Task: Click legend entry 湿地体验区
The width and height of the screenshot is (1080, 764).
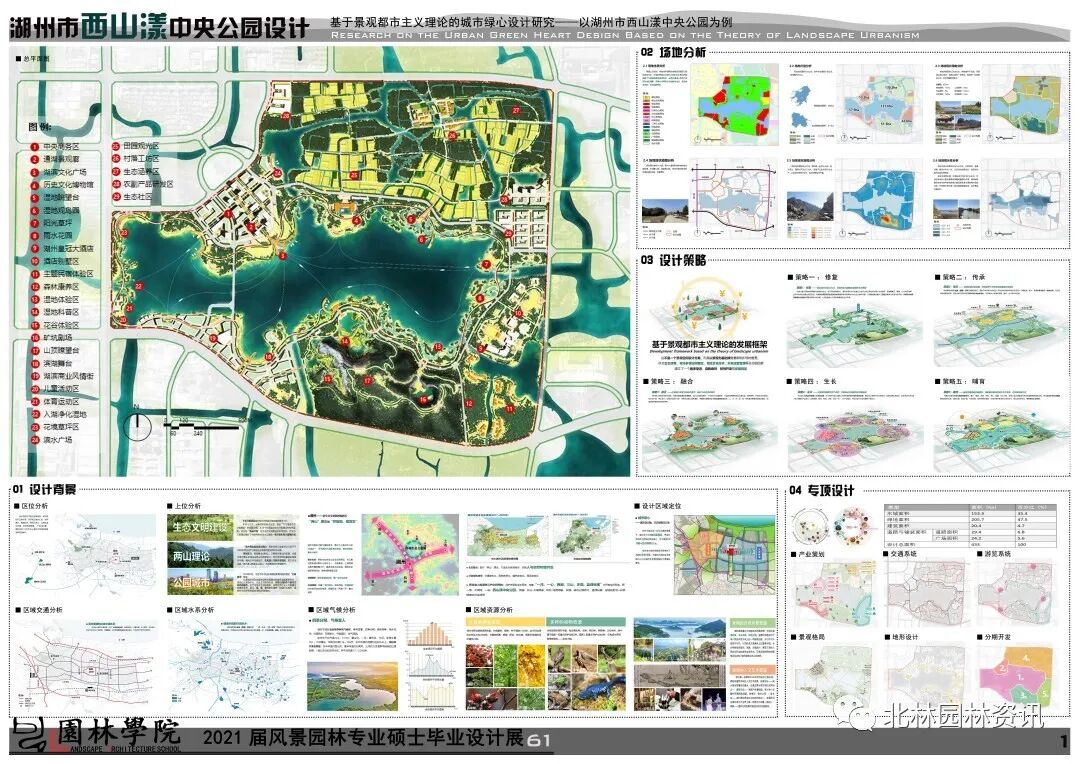Action: point(54,300)
